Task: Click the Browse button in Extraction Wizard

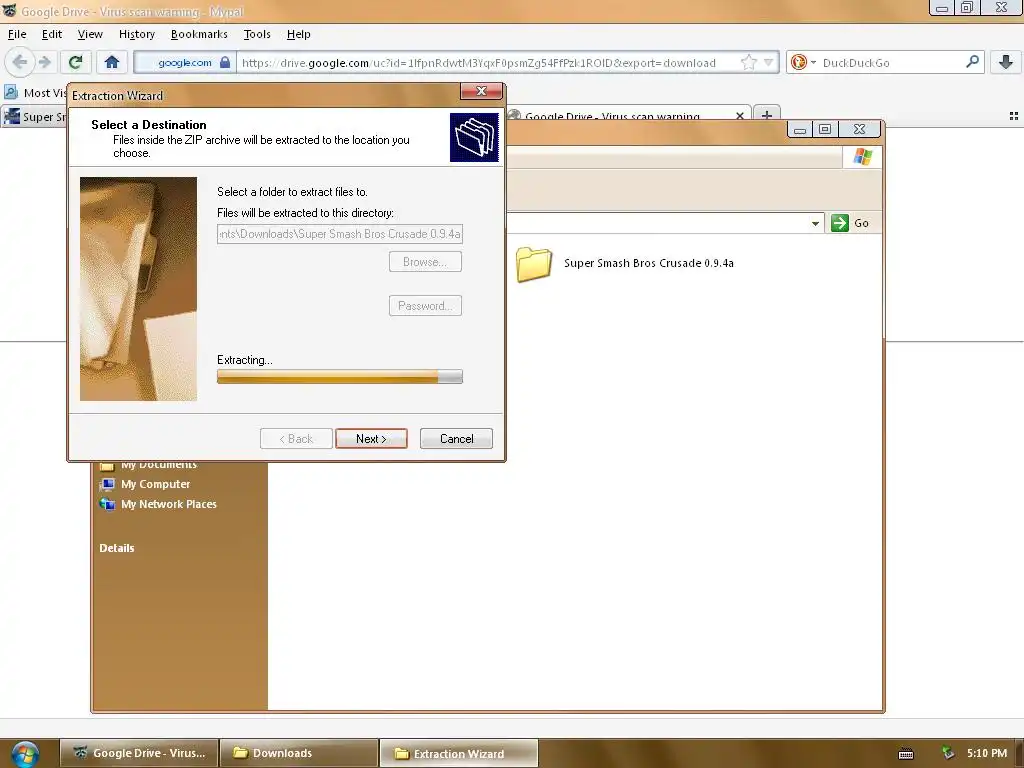Action: coord(425,262)
